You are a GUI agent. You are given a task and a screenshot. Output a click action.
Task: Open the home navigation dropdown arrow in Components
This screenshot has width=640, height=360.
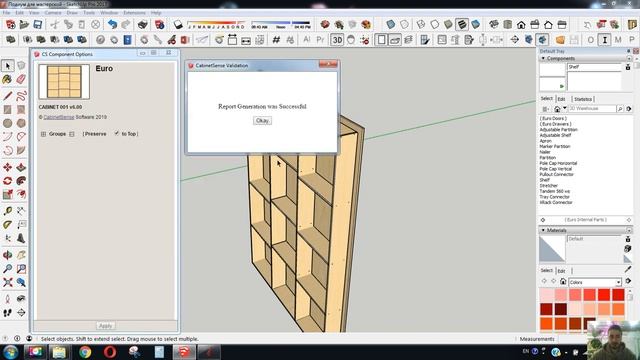tap(564, 109)
